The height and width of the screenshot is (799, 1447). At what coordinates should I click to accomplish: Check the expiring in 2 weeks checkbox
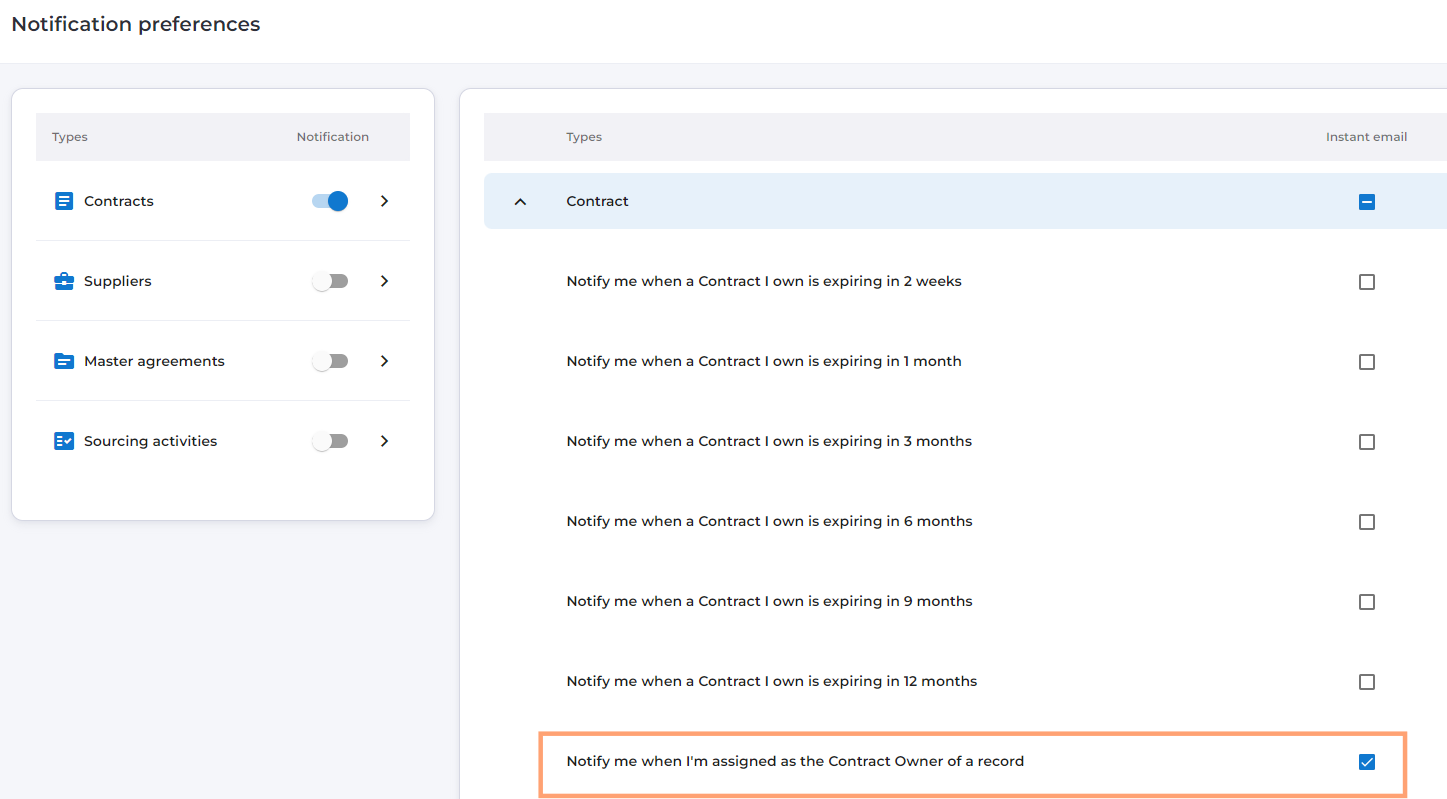coord(1367,282)
